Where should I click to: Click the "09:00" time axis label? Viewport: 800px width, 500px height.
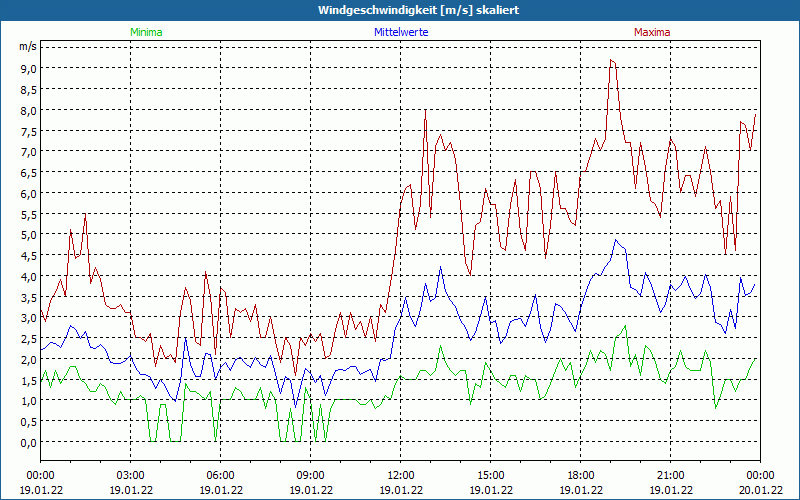click(x=310, y=476)
